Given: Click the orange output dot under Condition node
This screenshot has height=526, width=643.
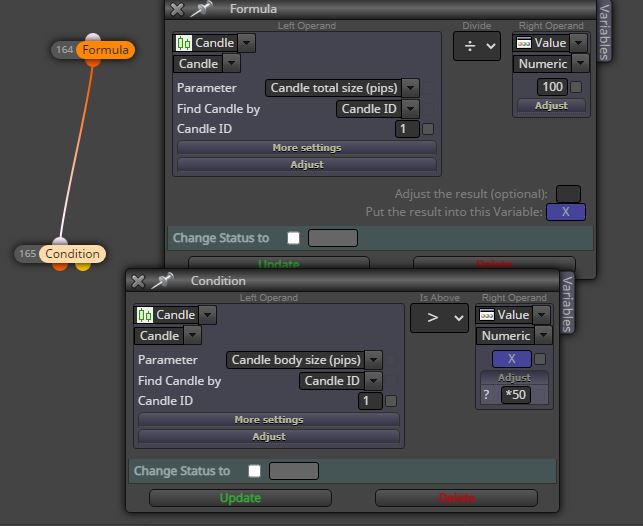Looking at the screenshot, I should point(60,266).
